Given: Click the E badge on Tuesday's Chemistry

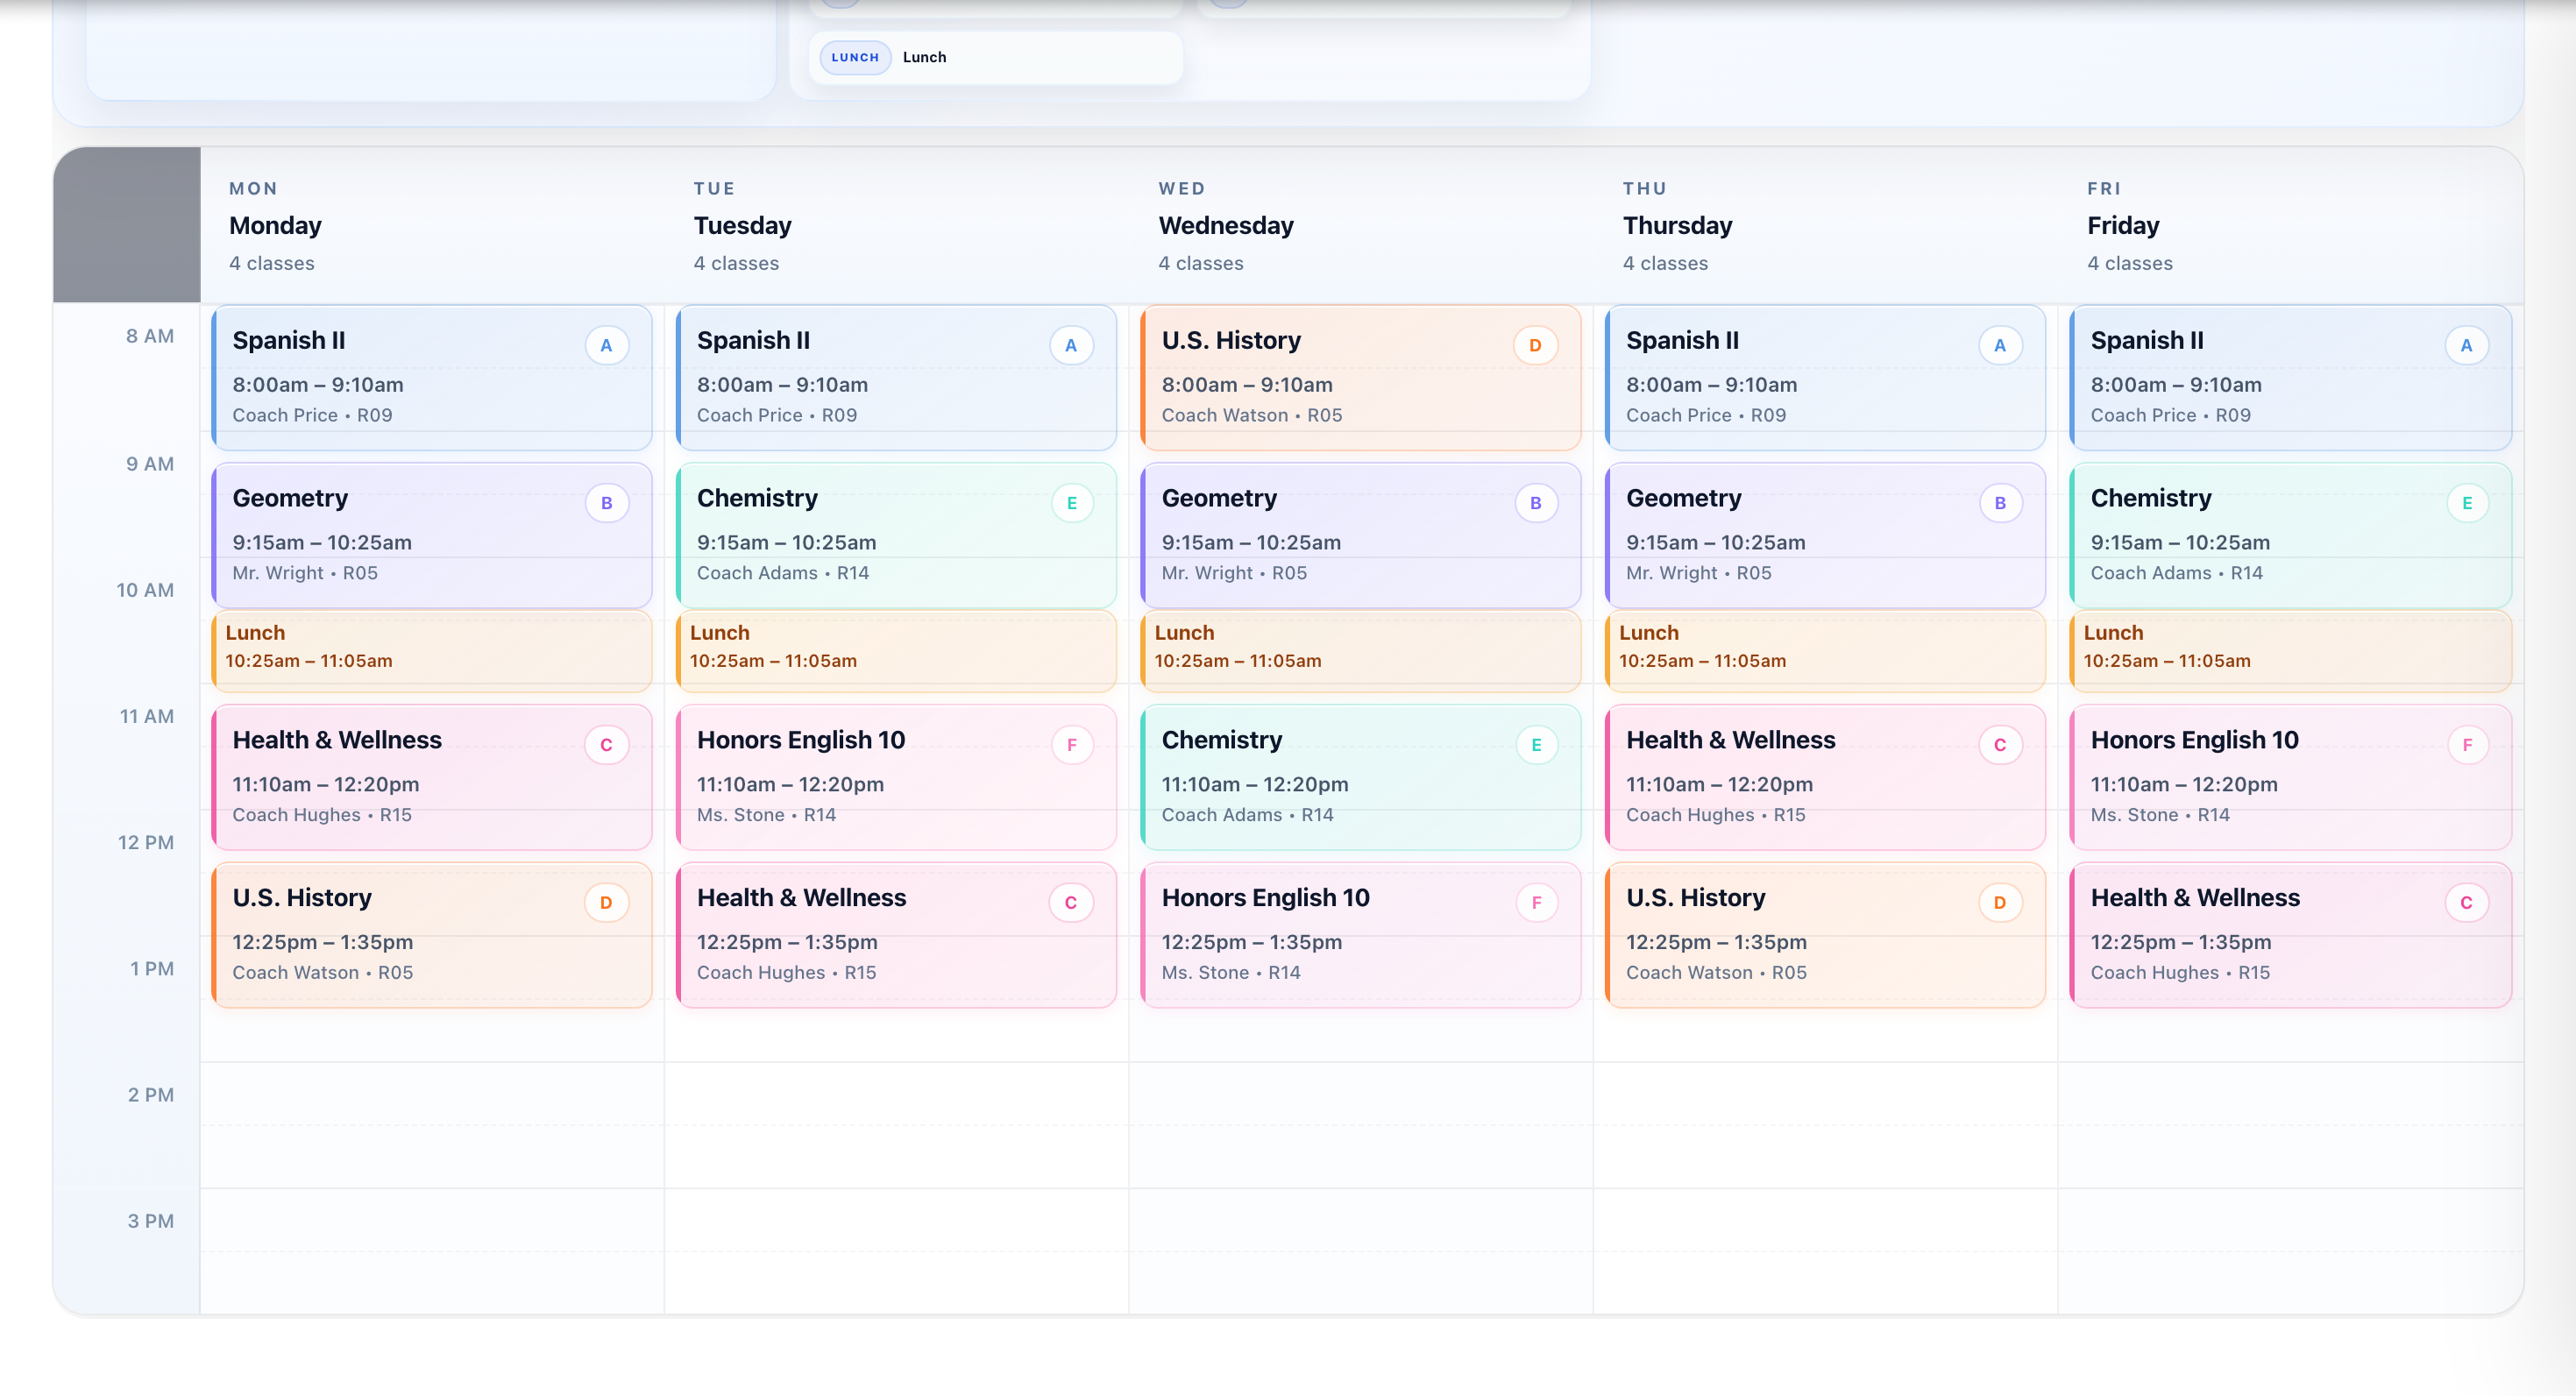Looking at the screenshot, I should click(x=1071, y=504).
